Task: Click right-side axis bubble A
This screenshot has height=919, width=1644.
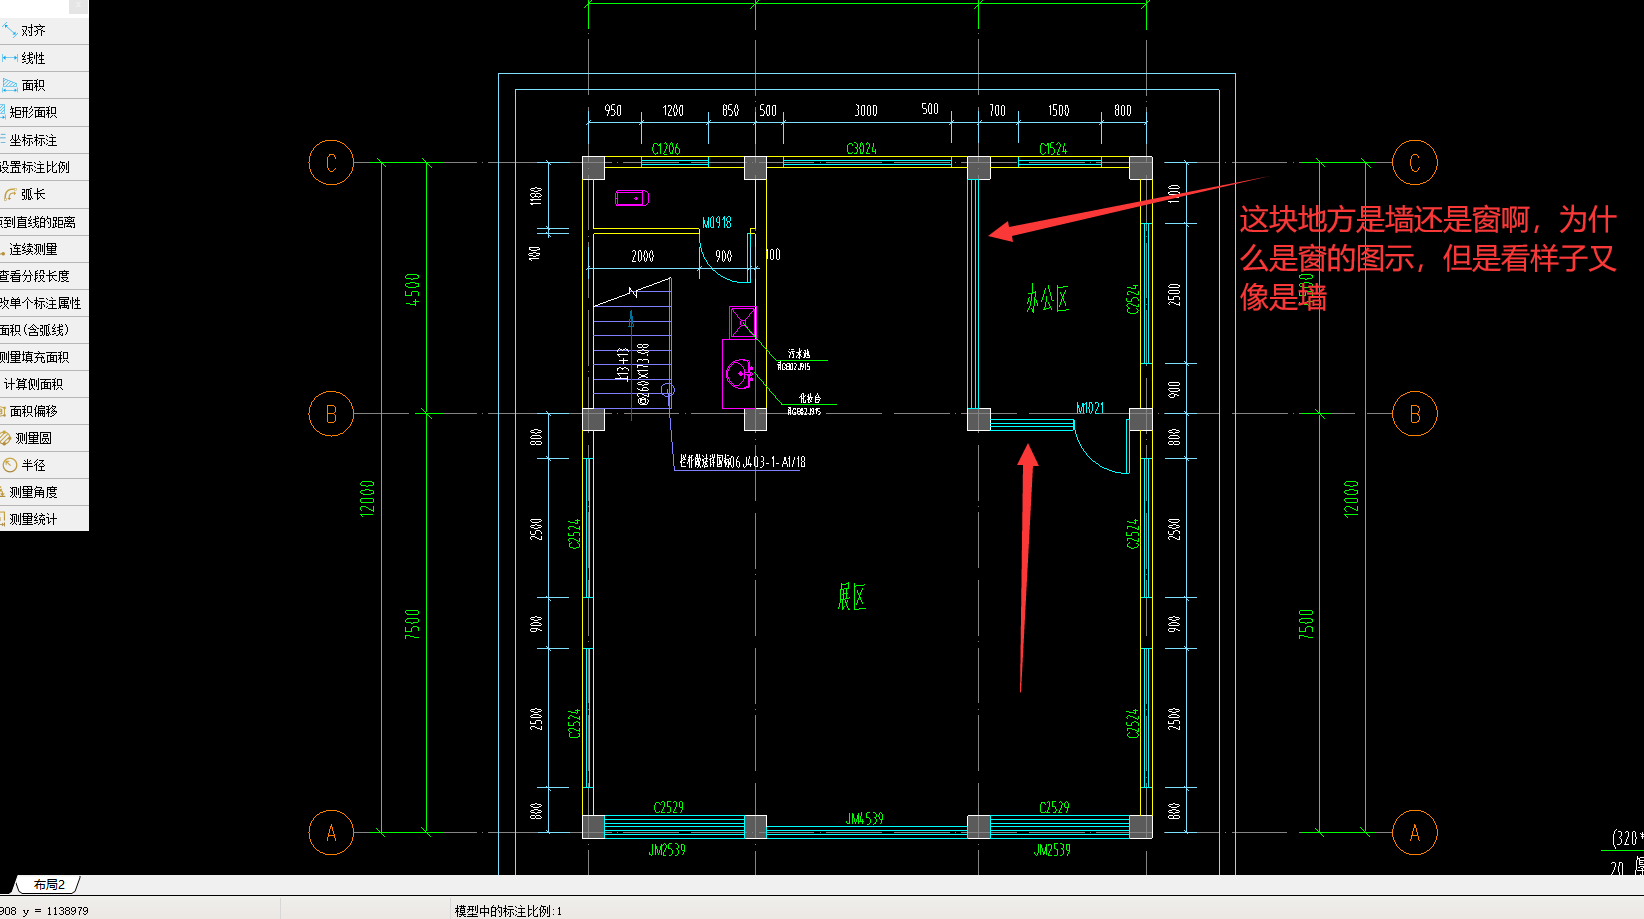Action: click(1414, 832)
